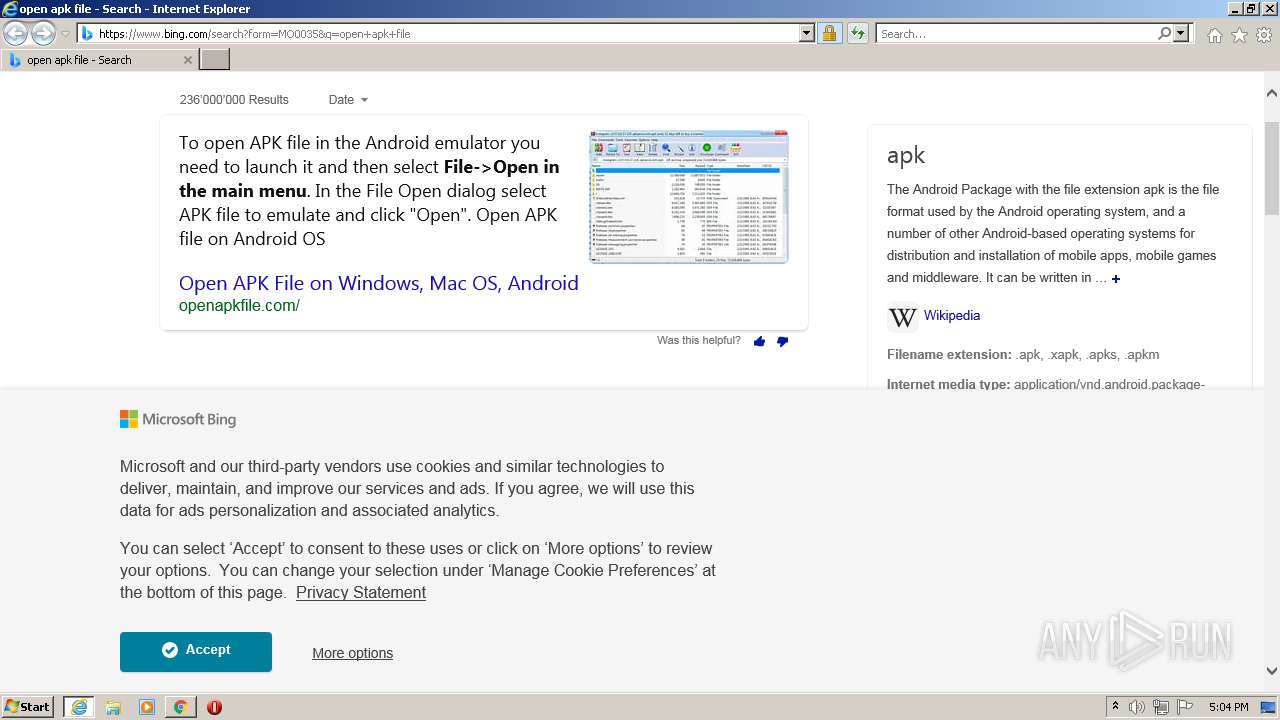Image resolution: width=1280 pixels, height=720 pixels.
Task: Open a new blank tab
Action: click(215, 60)
